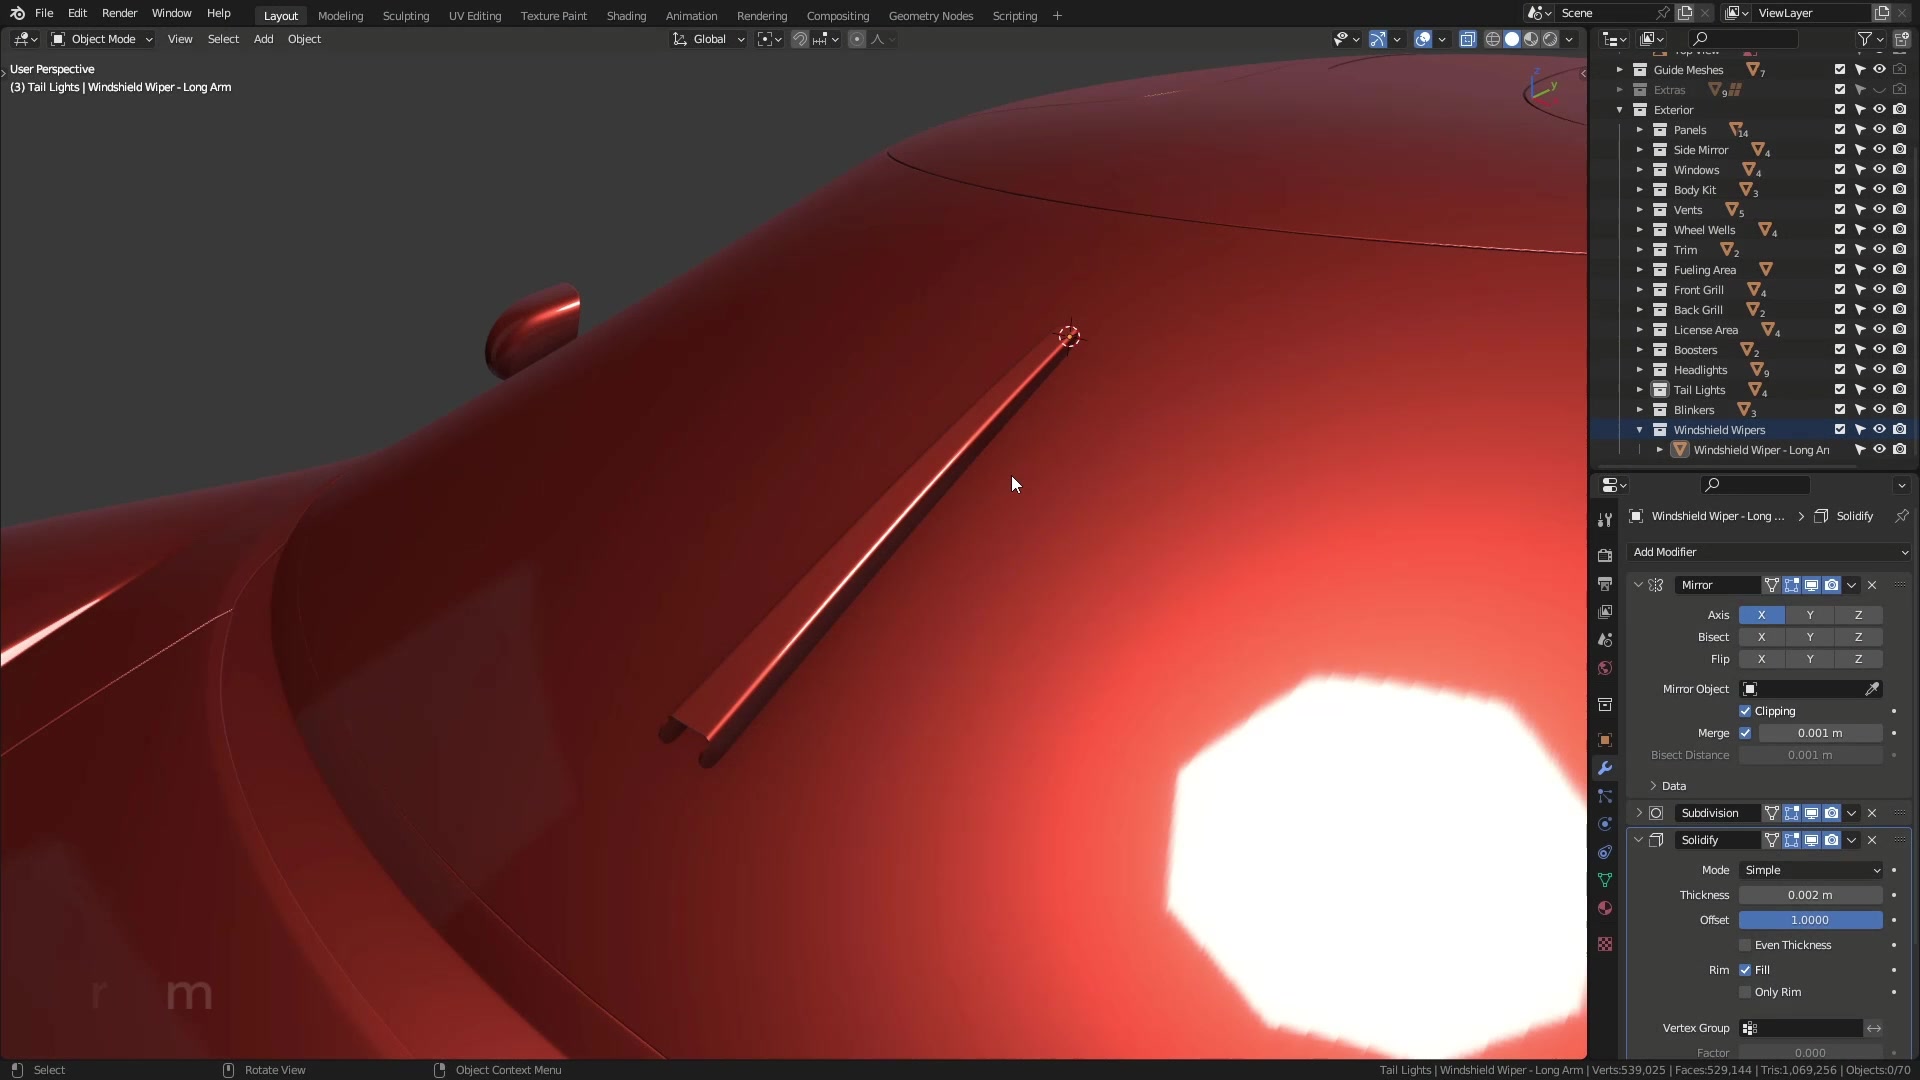This screenshot has width=1920, height=1080.
Task: Collapse the Windshield Wipers collection
Action: (x=1639, y=430)
